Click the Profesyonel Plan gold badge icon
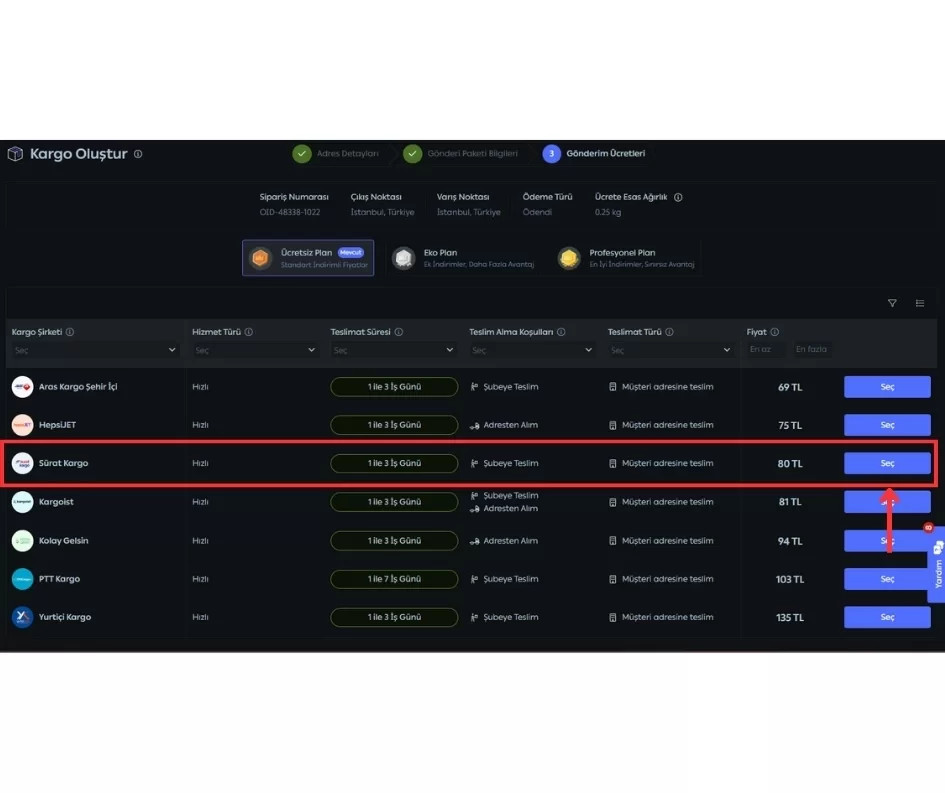This screenshot has width=945, height=793. click(x=569, y=259)
